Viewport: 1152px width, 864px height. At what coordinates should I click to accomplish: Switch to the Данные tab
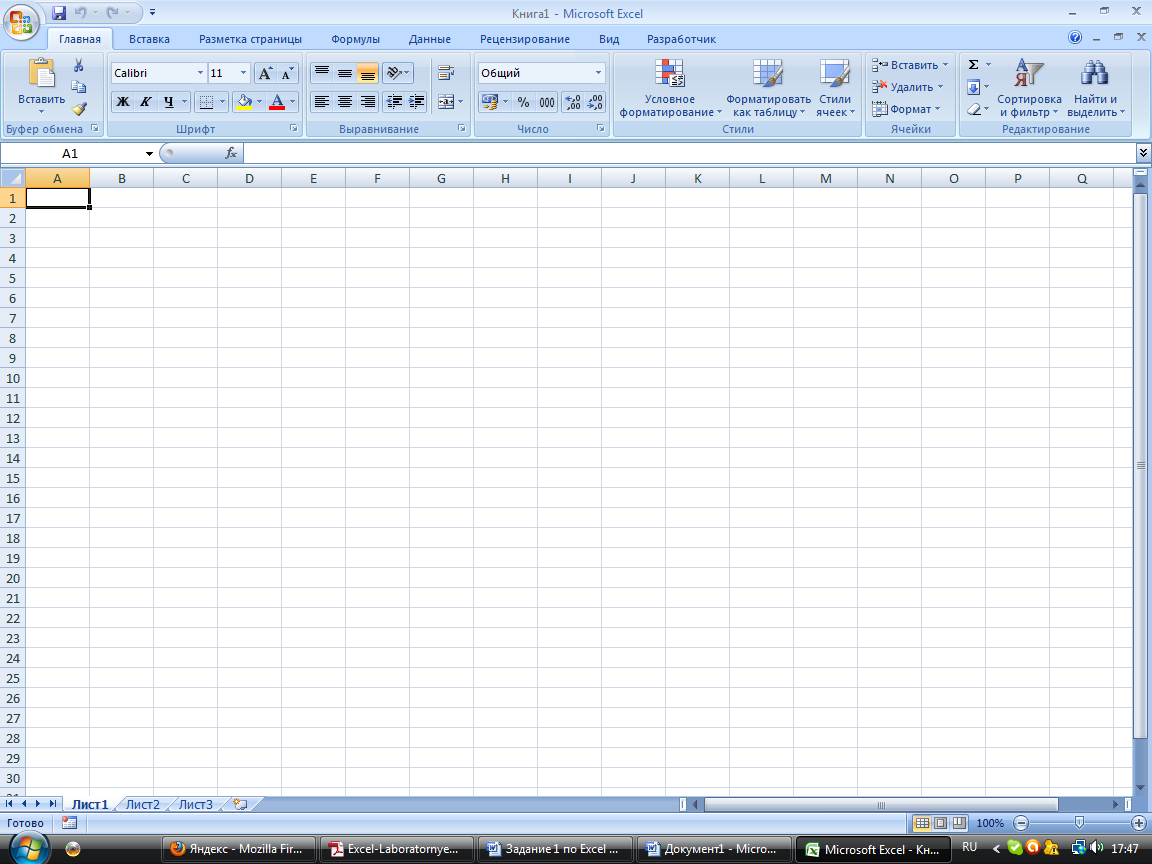point(429,39)
